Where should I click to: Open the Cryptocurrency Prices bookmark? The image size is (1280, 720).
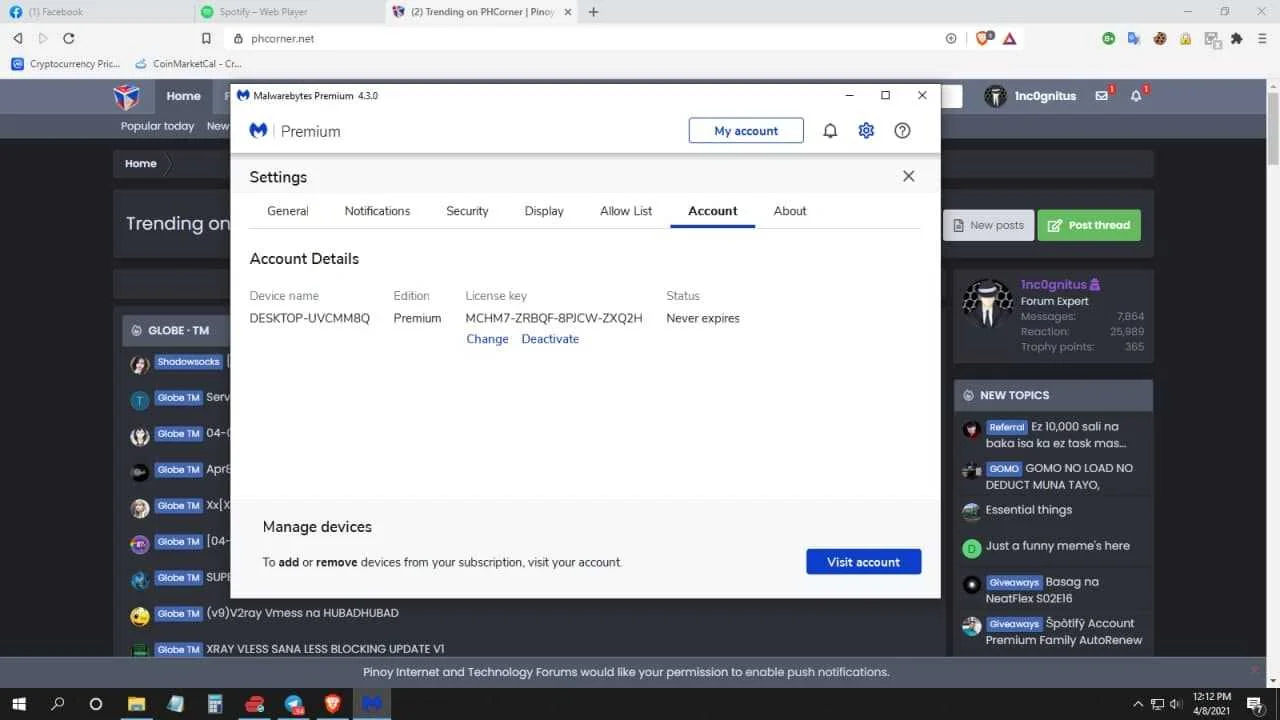pos(66,64)
